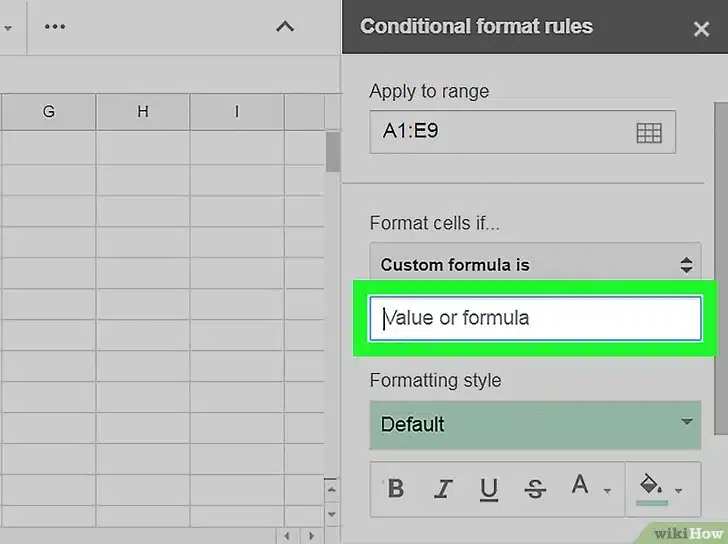Enable strikethrough text formatting
Screen dimensions: 728x544
[535, 488]
